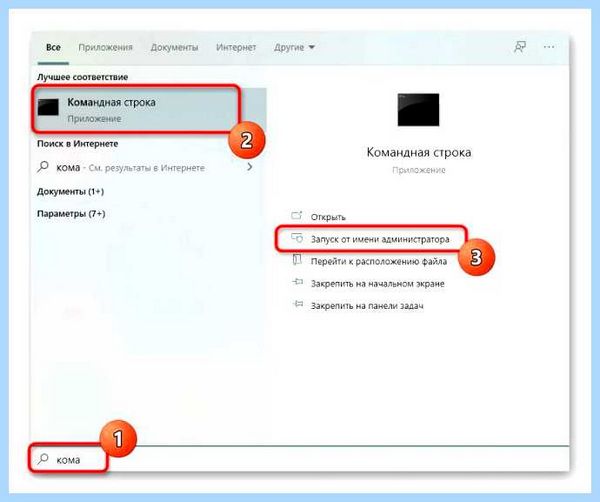
Task: Click the file location folder icon
Action: pyautogui.click(x=297, y=260)
